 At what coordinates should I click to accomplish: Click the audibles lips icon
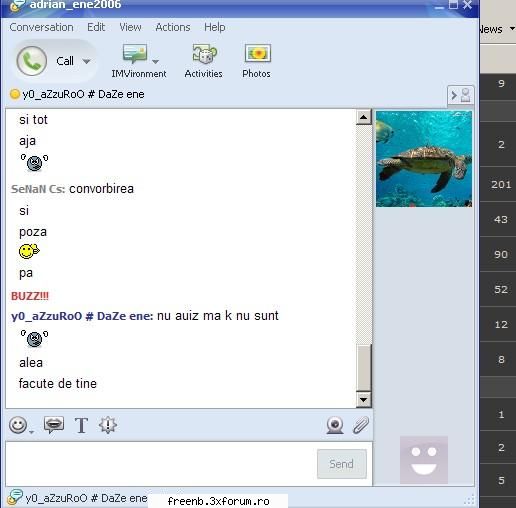(54, 425)
